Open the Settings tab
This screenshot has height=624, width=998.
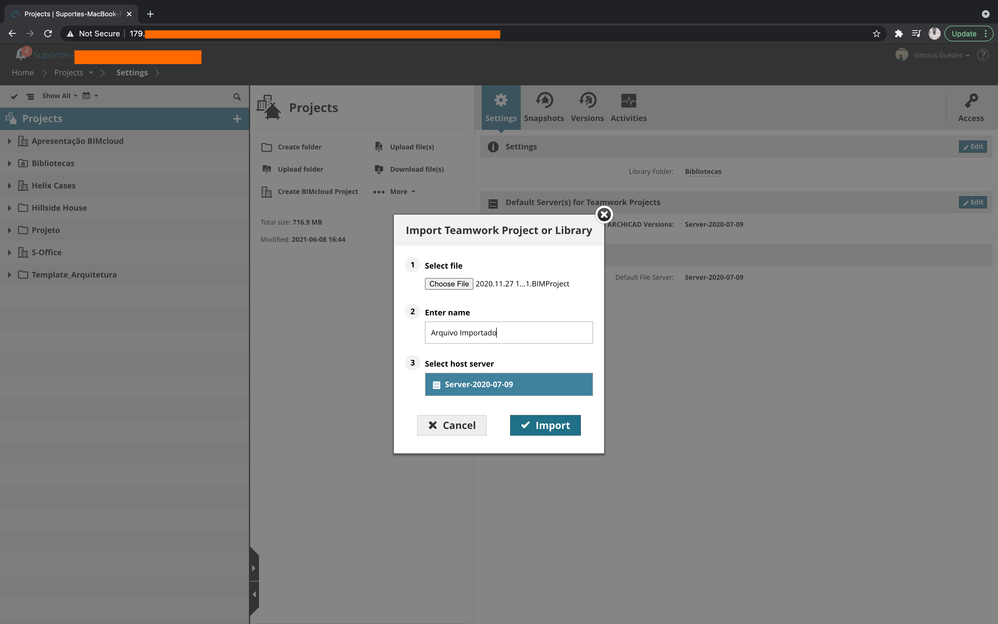(501, 108)
